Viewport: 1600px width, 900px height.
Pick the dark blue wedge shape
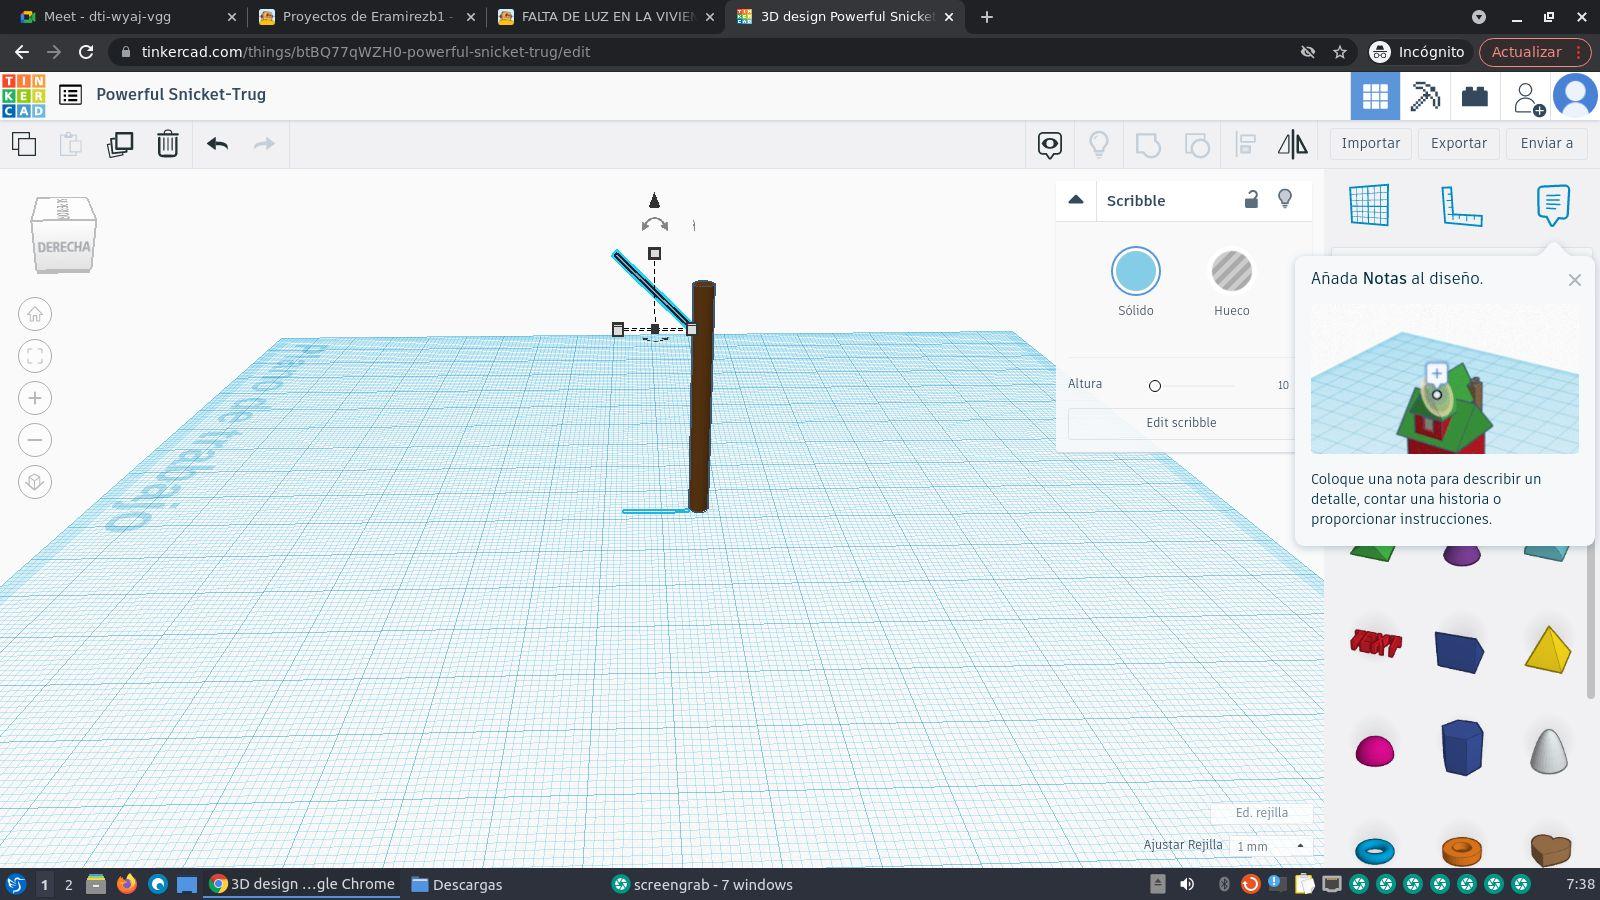(x=1460, y=650)
